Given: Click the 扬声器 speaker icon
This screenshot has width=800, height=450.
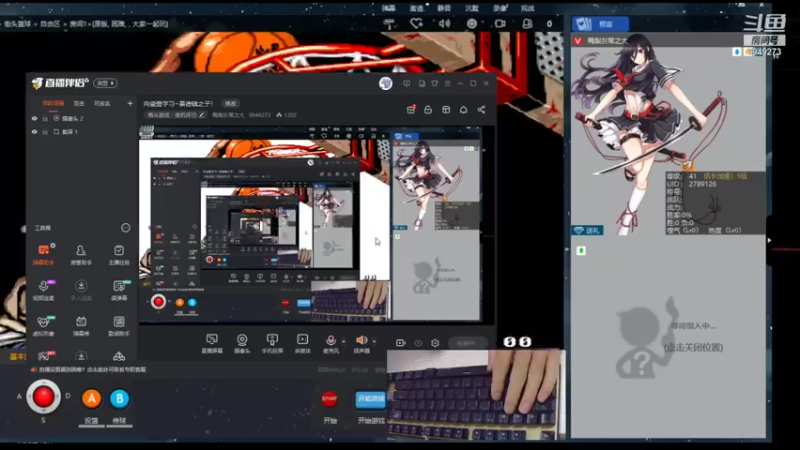Looking at the screenshot, I should click(361, 340).
